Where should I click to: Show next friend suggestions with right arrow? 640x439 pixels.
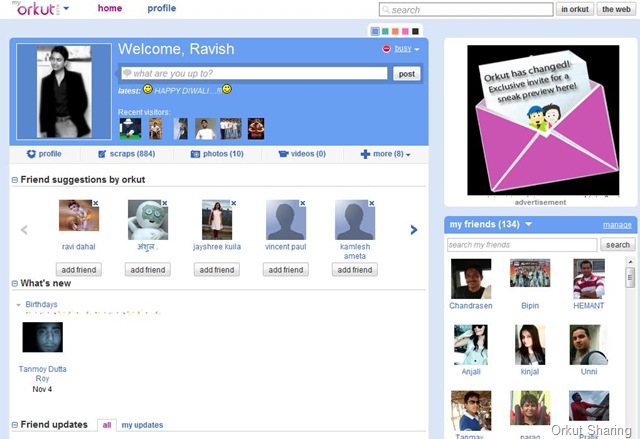(x=413, y=230)
